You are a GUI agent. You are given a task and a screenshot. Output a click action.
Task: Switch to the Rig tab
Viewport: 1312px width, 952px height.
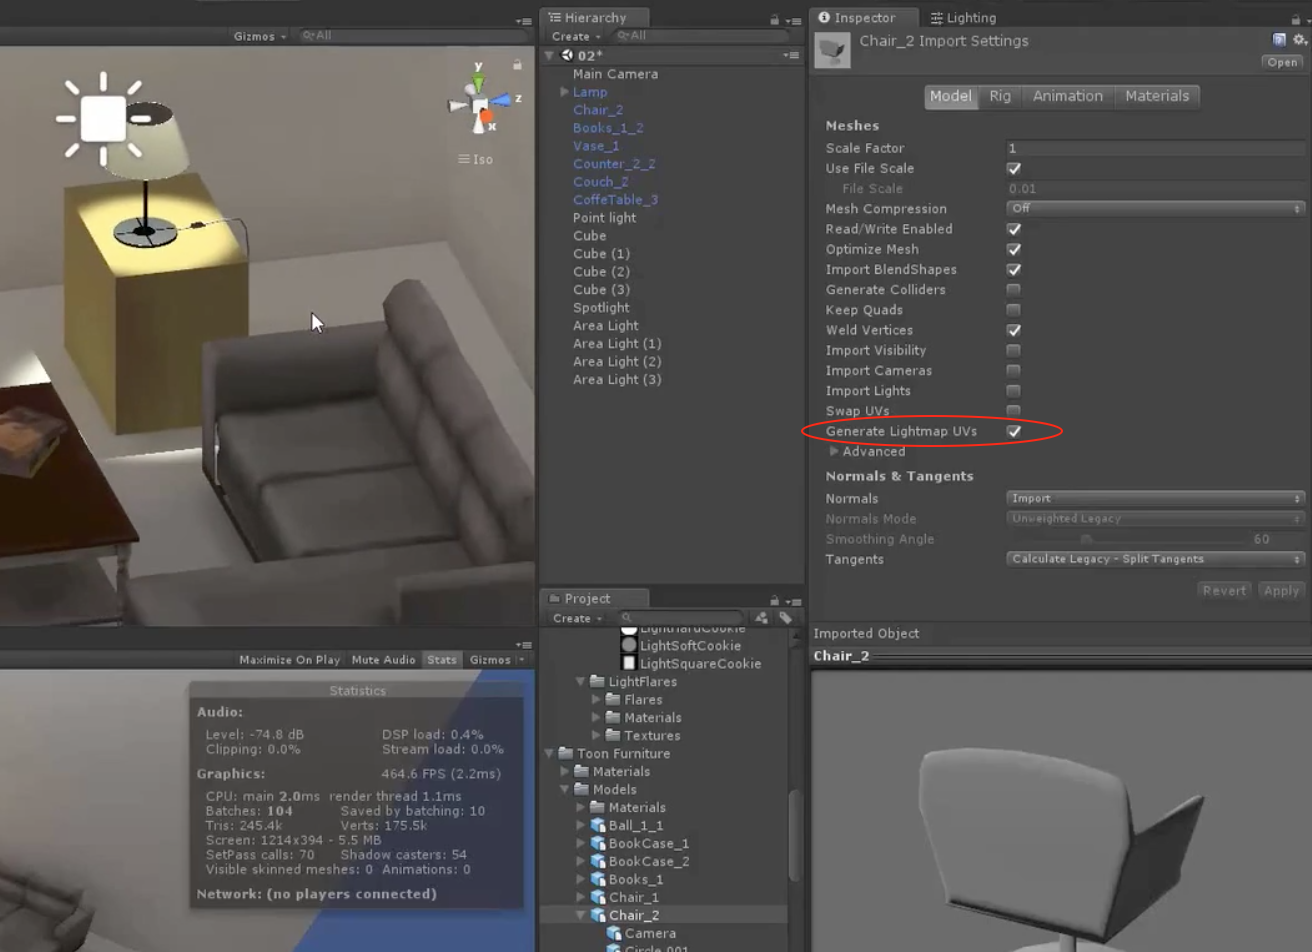(x=1000, y=96)
